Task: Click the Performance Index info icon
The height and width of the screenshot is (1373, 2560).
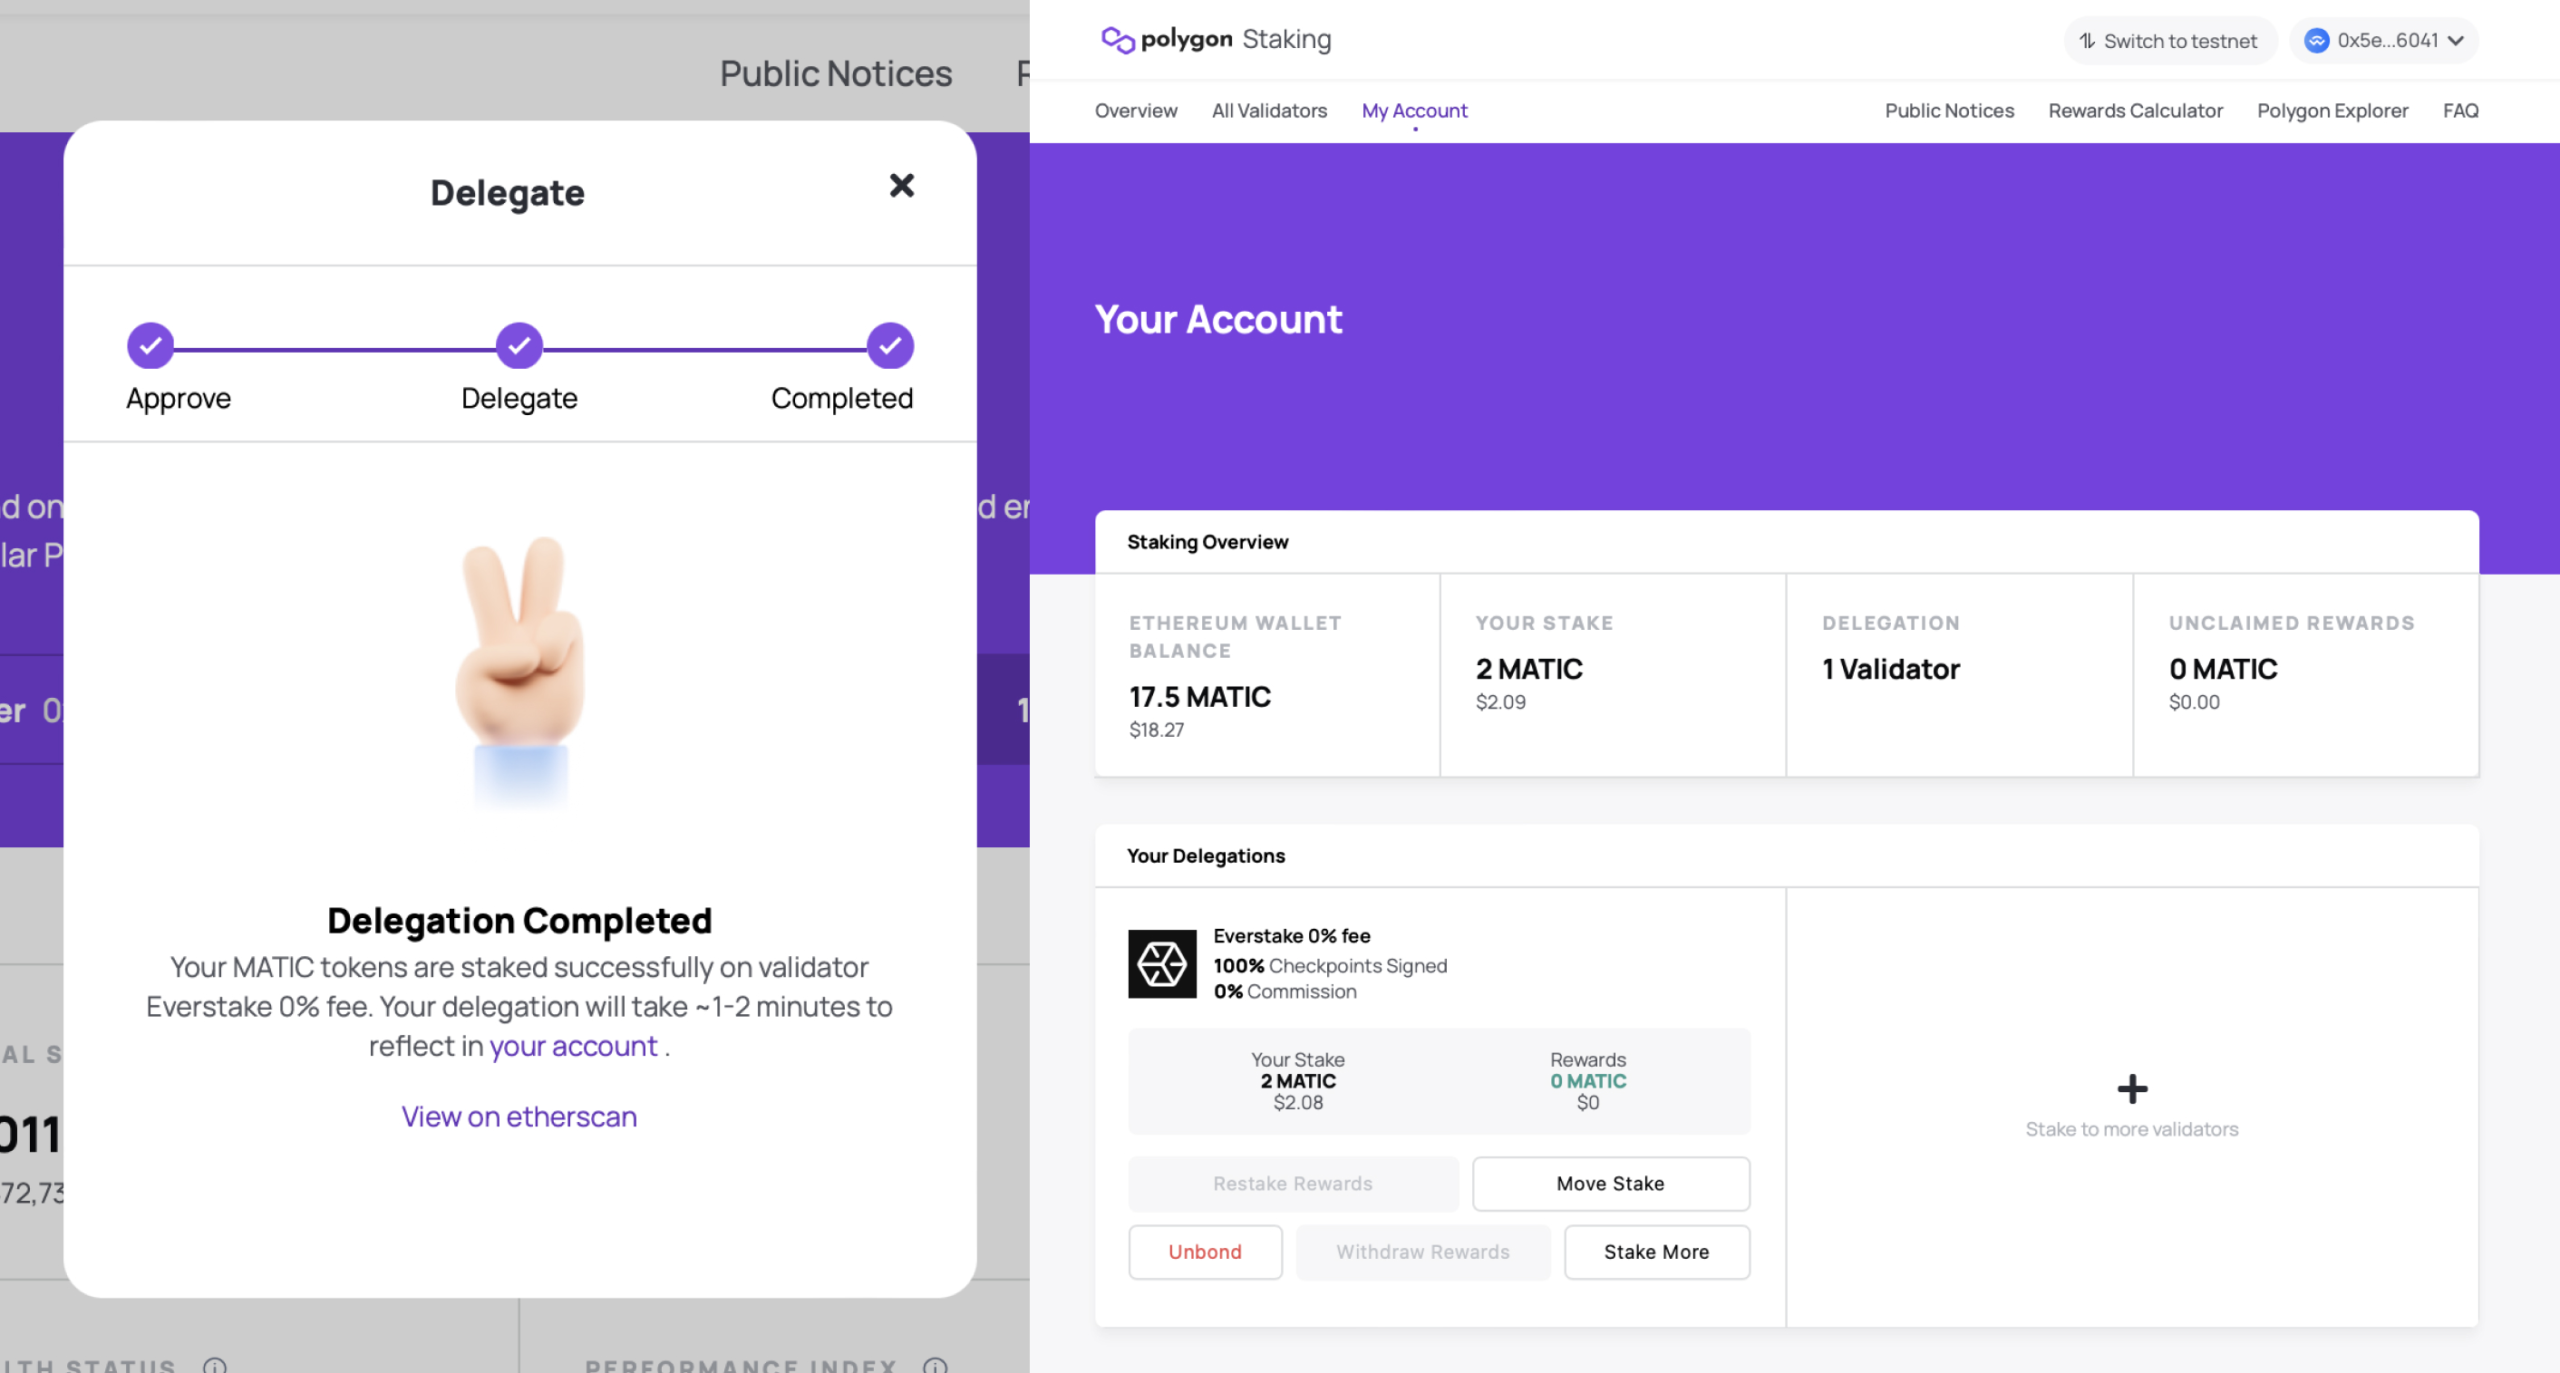Action: (935, 1365)
